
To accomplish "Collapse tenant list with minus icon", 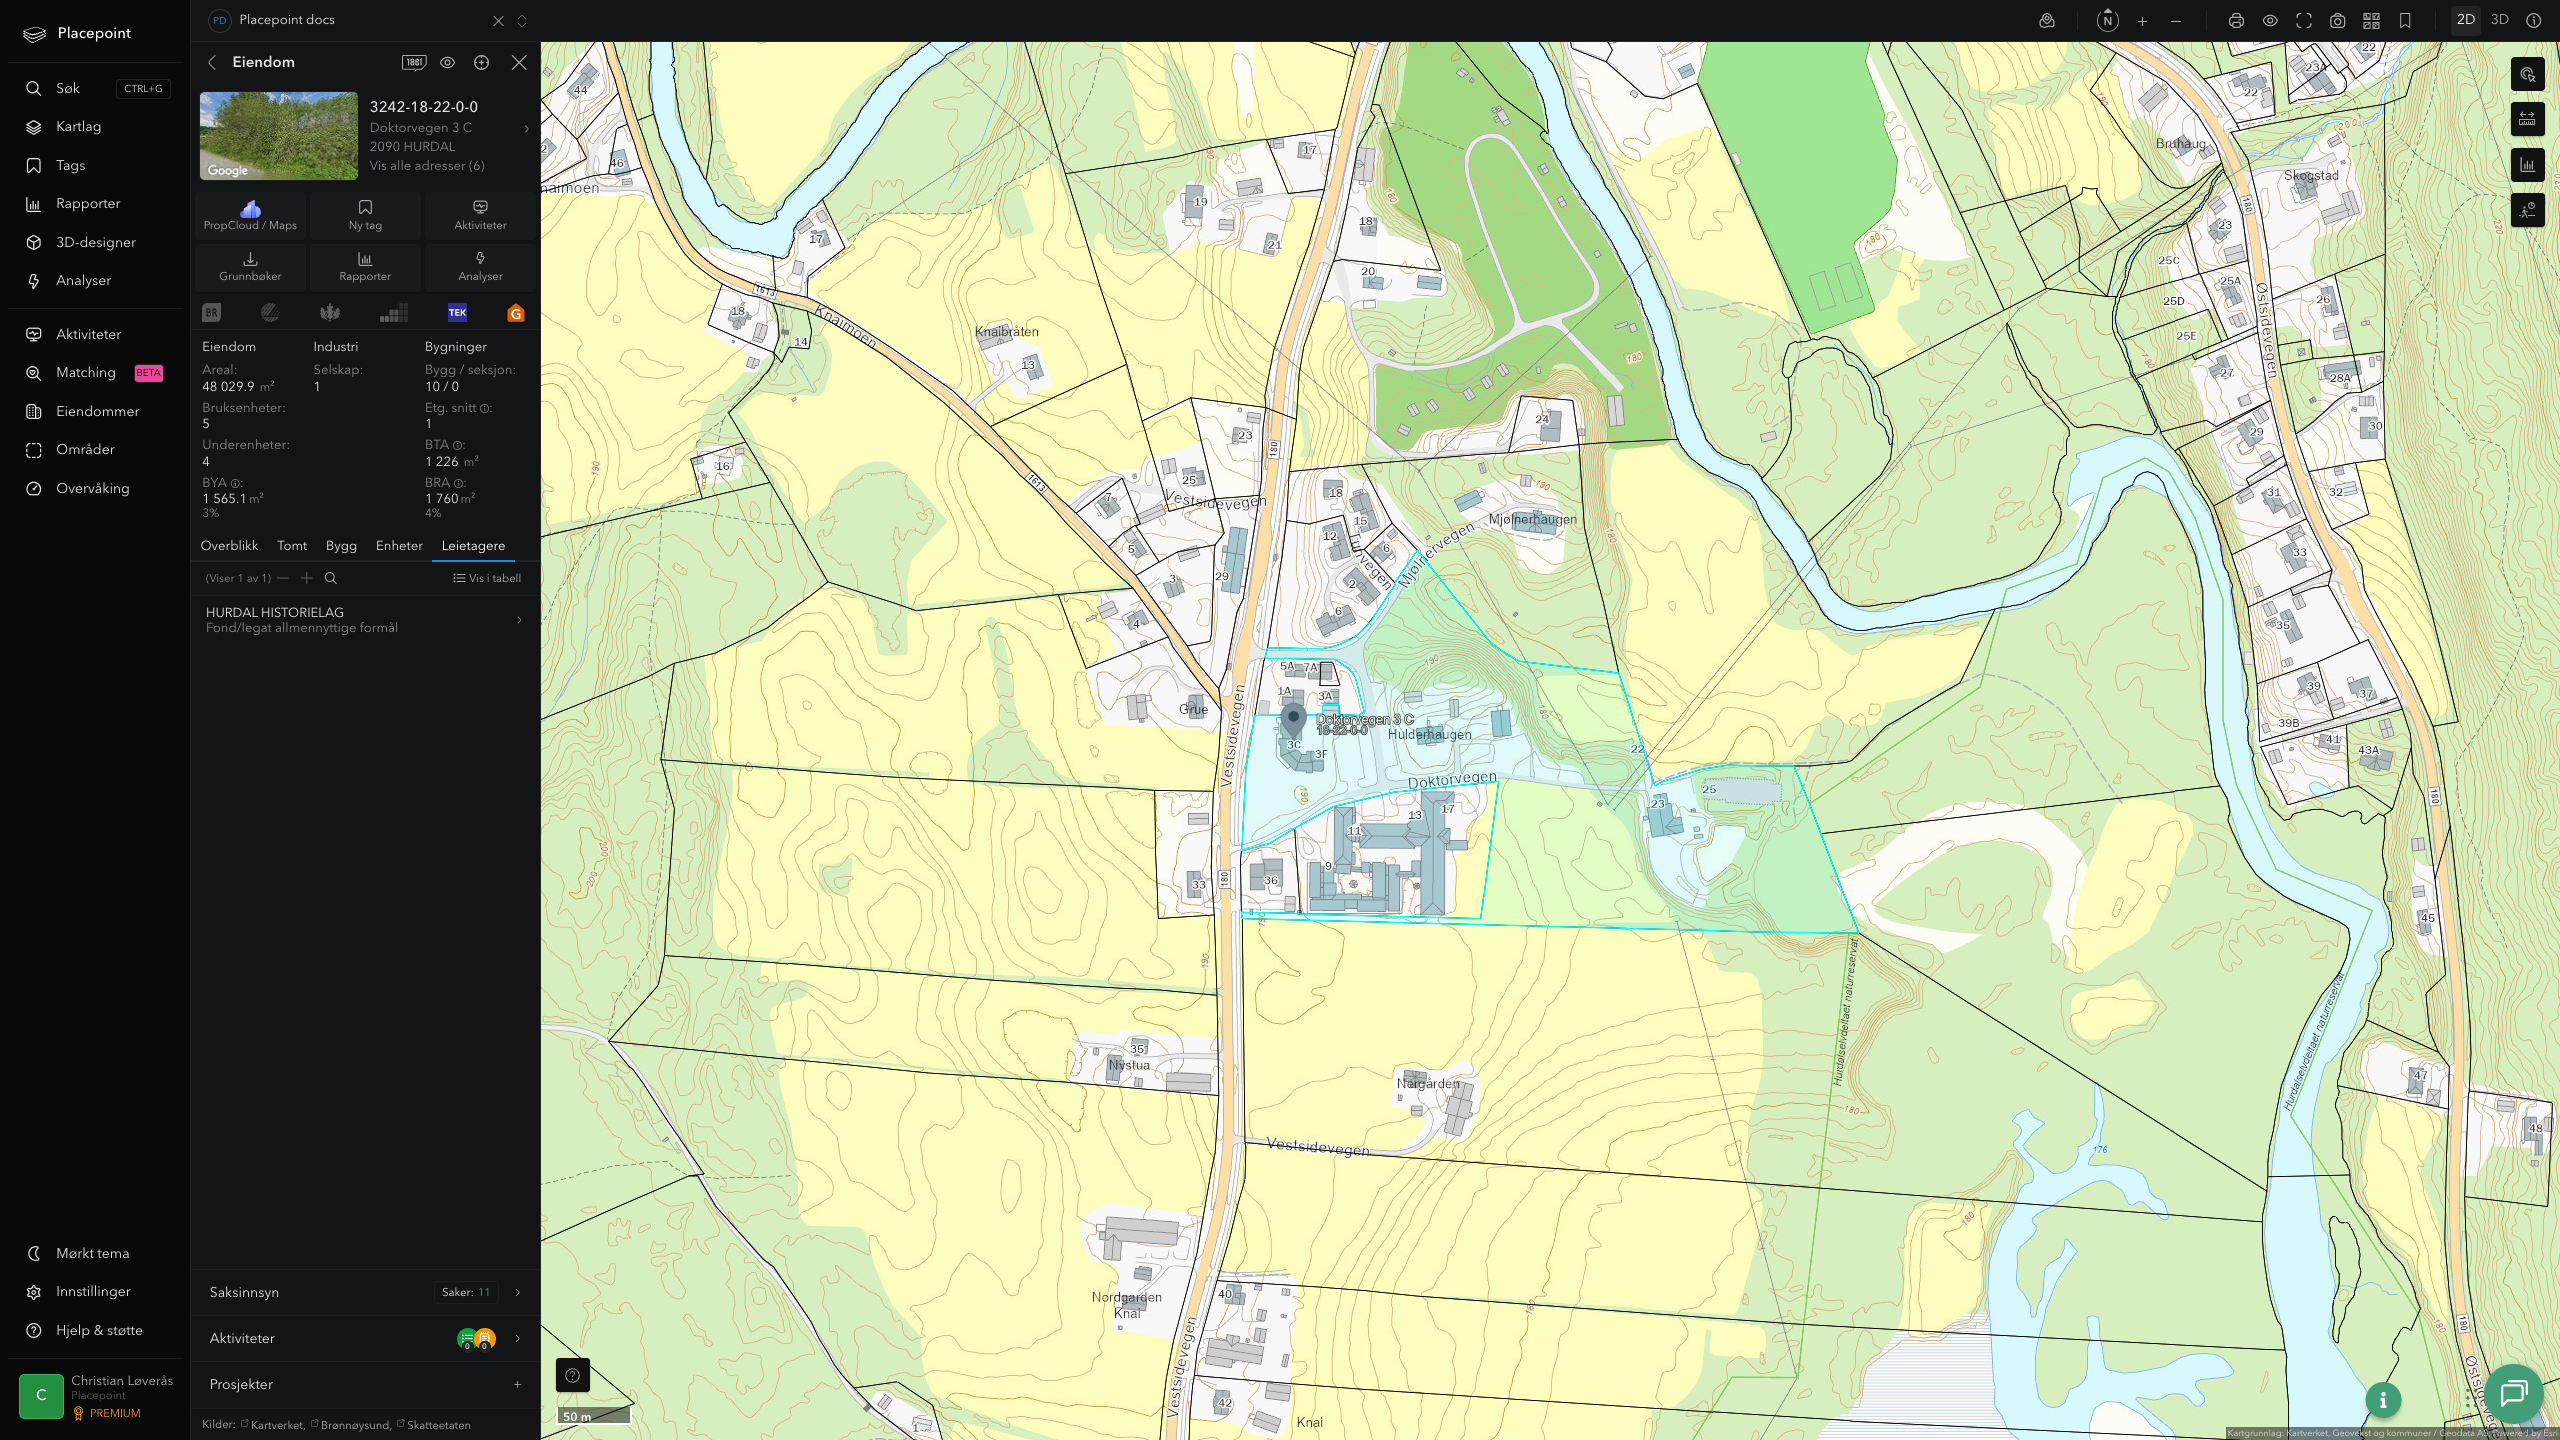I will 283,578.
